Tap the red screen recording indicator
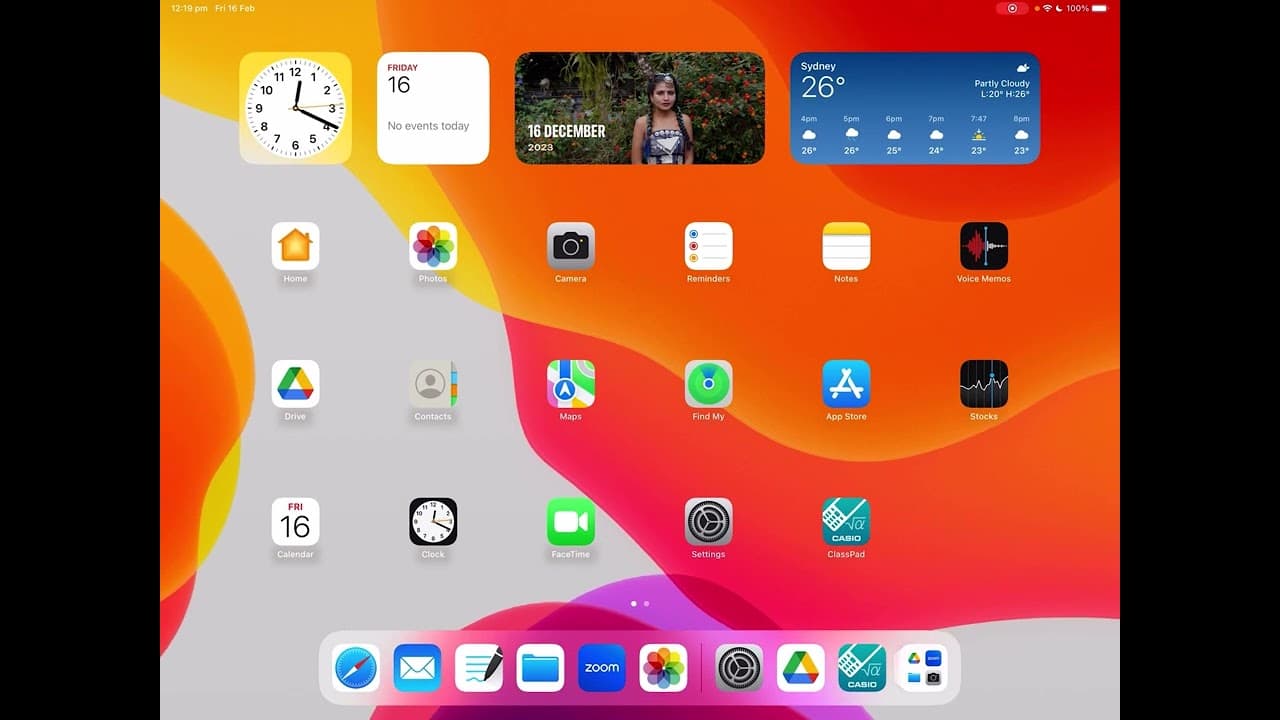 (1012, 8)
